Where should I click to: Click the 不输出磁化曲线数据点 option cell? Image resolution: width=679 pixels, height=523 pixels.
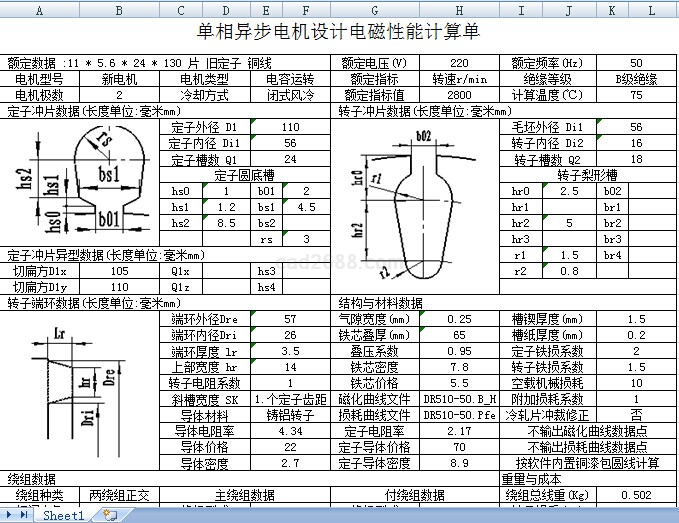coord(588,431)
